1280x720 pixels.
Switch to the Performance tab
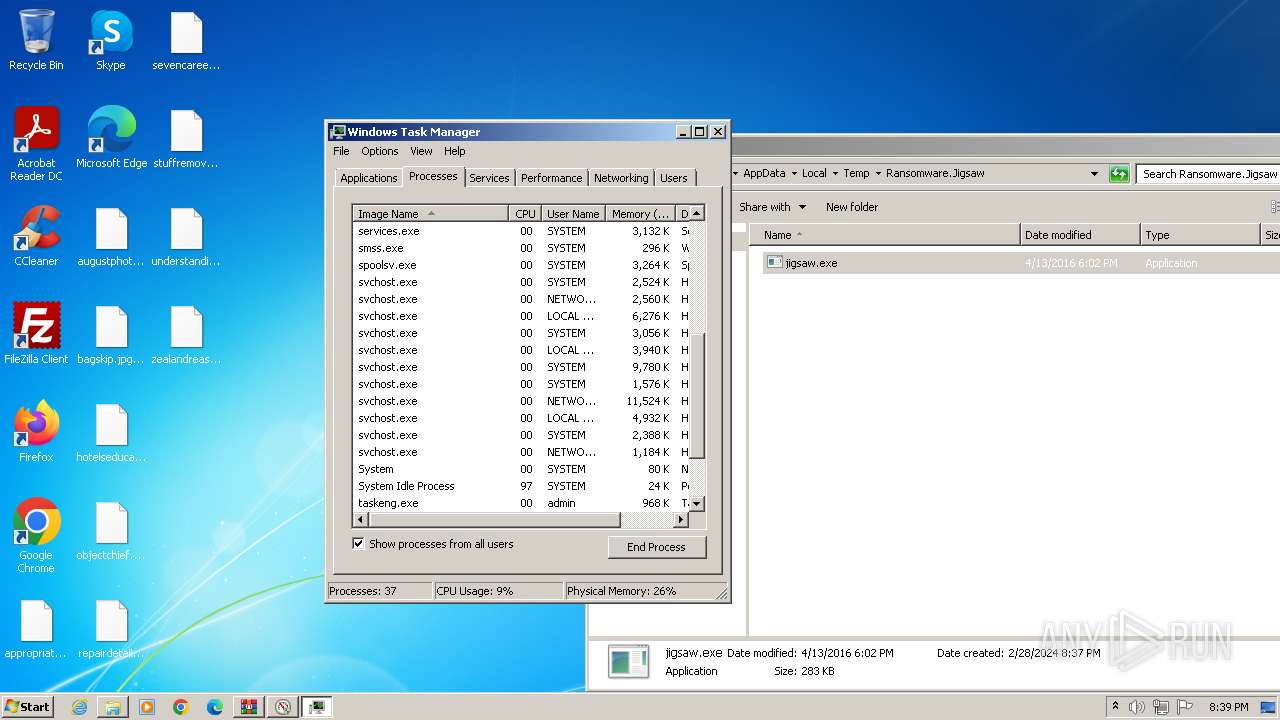(551, 178)
